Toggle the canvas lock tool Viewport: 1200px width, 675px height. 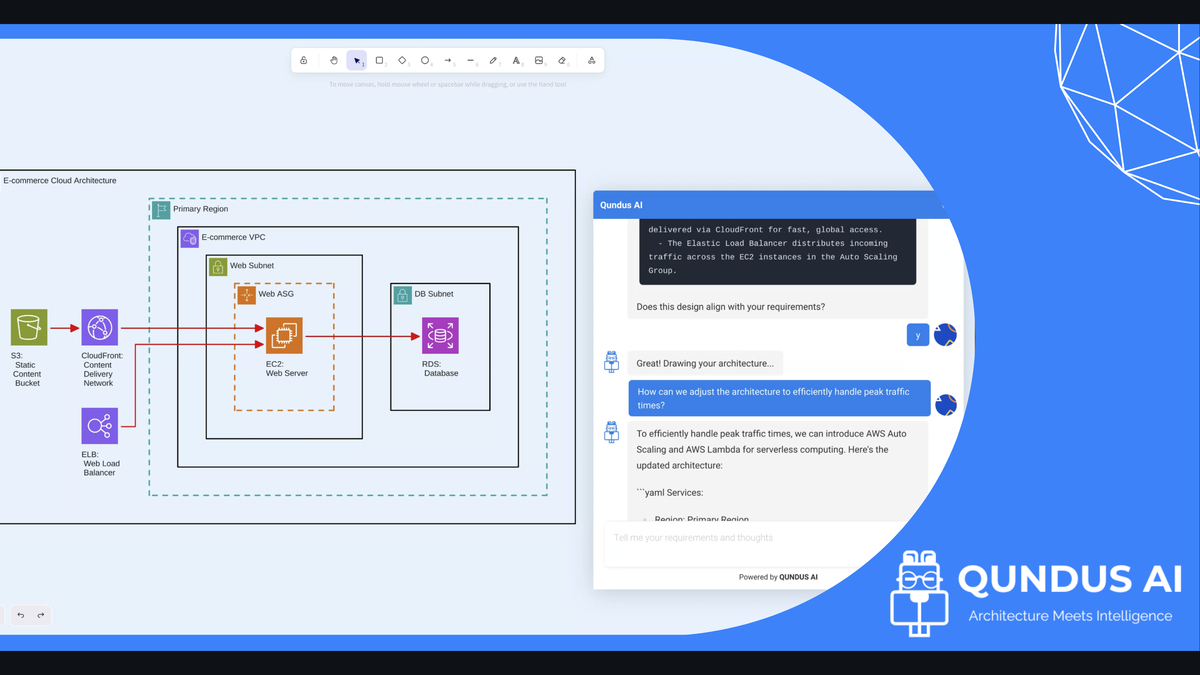(x=304, y=61)
